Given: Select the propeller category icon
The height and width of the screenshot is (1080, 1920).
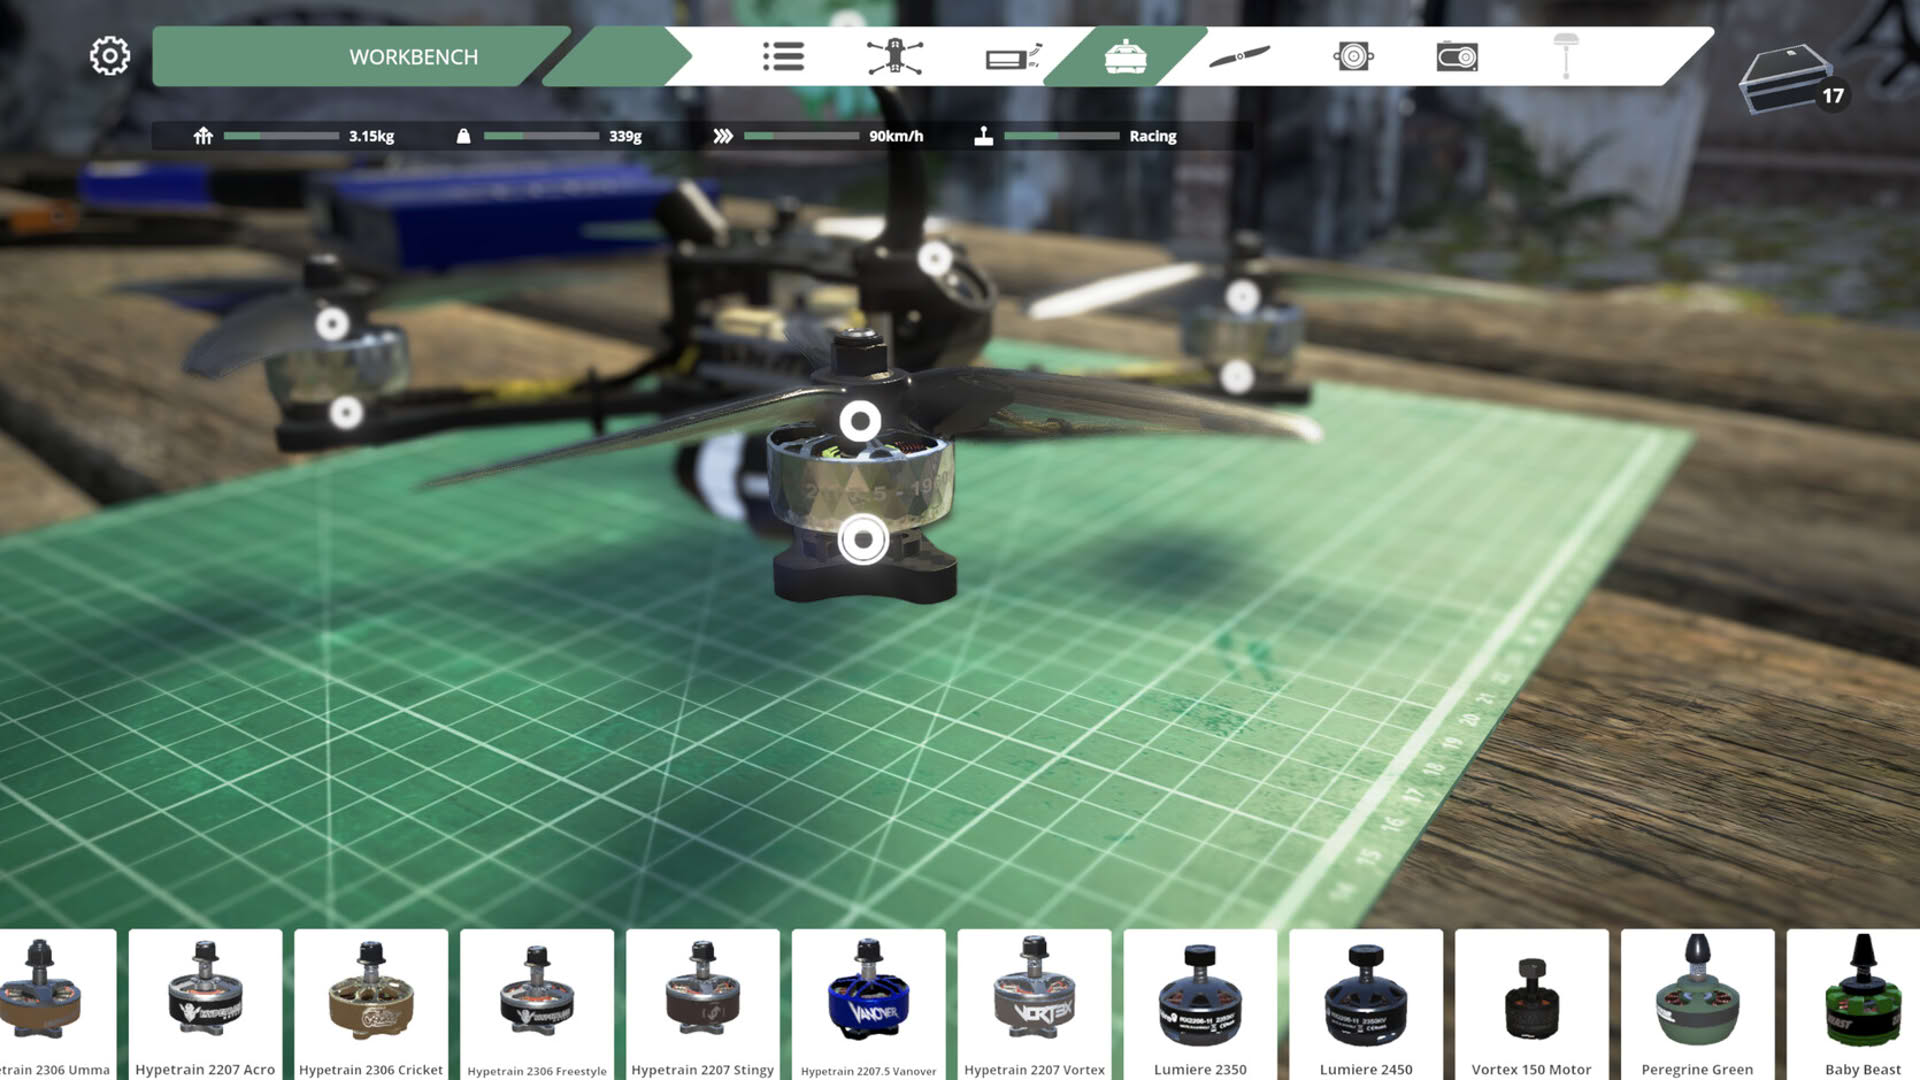Looking at the screenshot, I should [1239, 57].
